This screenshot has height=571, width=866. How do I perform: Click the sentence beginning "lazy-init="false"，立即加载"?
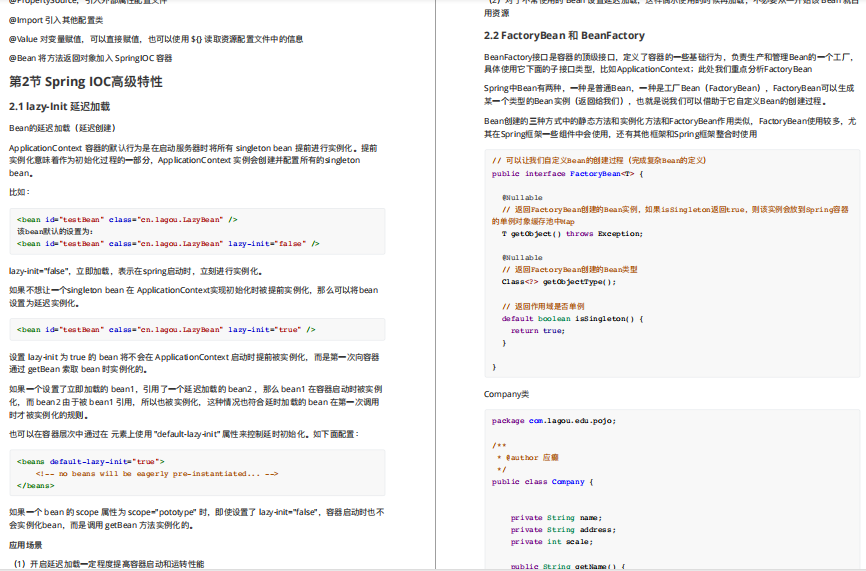[x=135, y=271]
